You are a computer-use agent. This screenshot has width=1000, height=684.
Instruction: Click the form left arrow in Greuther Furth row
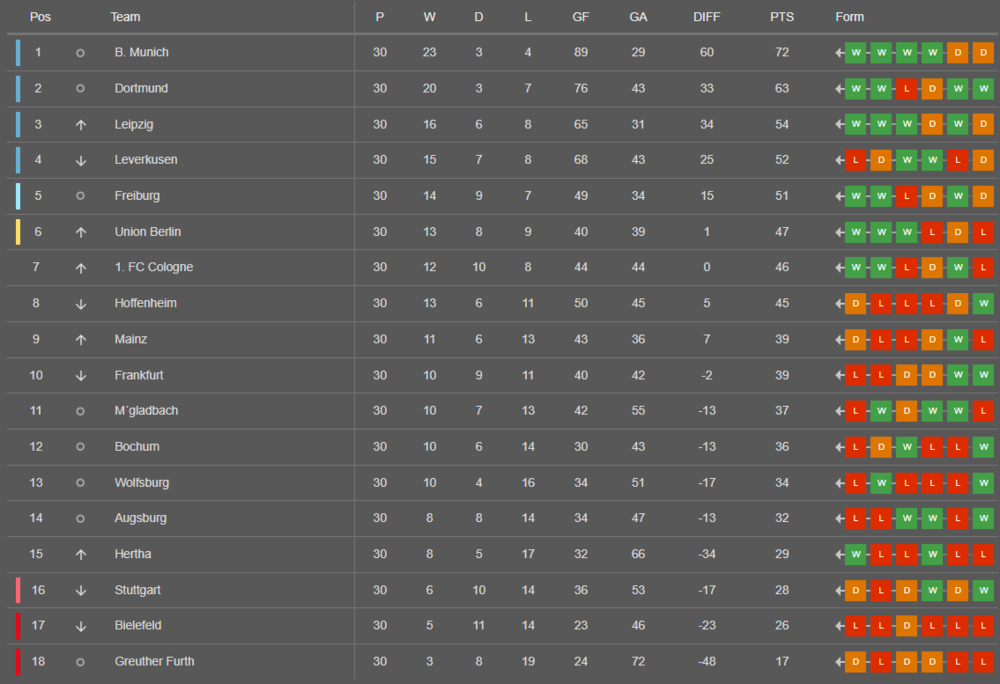pos(839,662)
